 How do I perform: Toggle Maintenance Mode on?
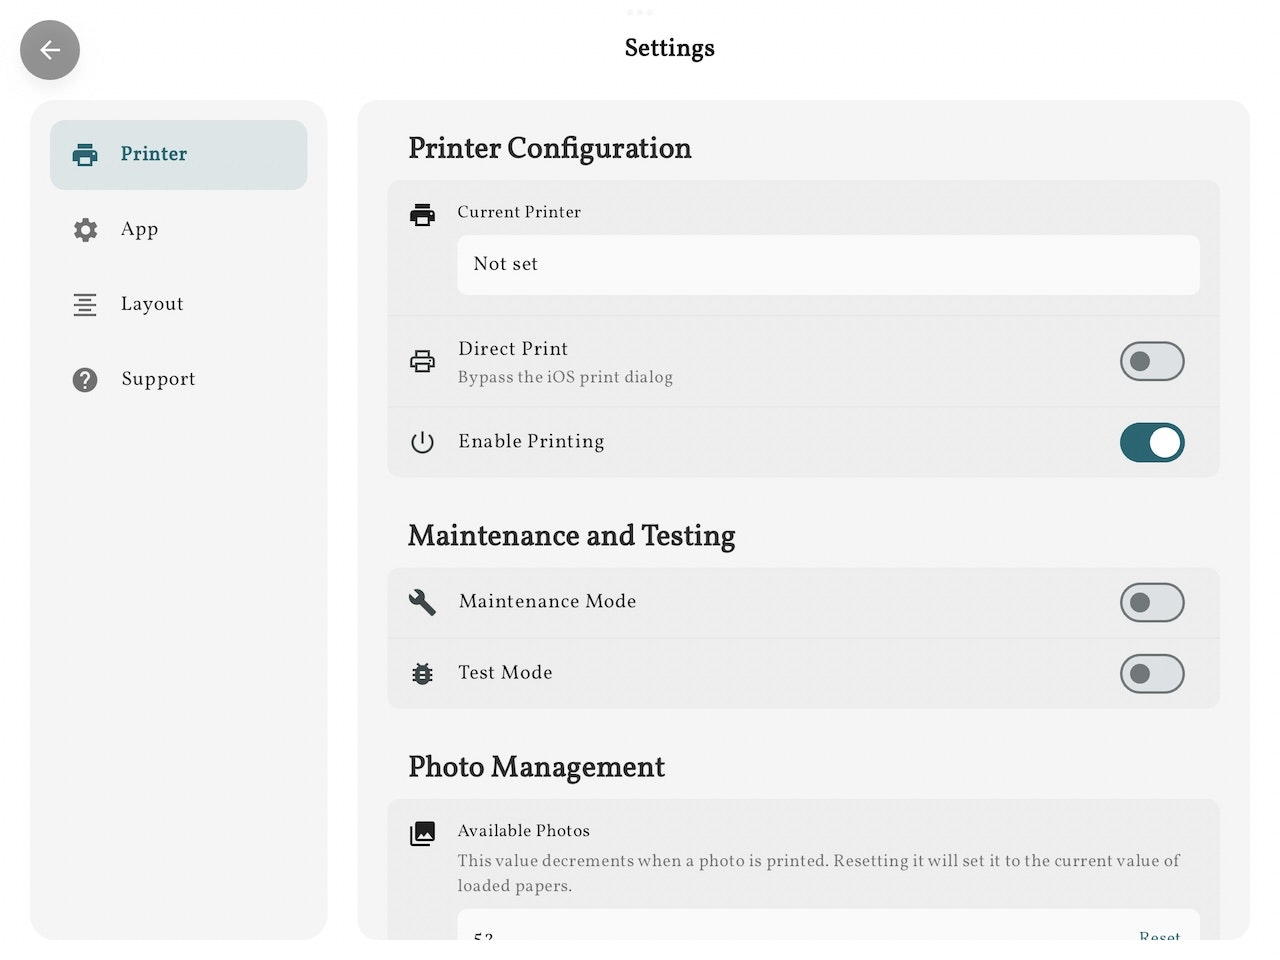[1152, 602]
